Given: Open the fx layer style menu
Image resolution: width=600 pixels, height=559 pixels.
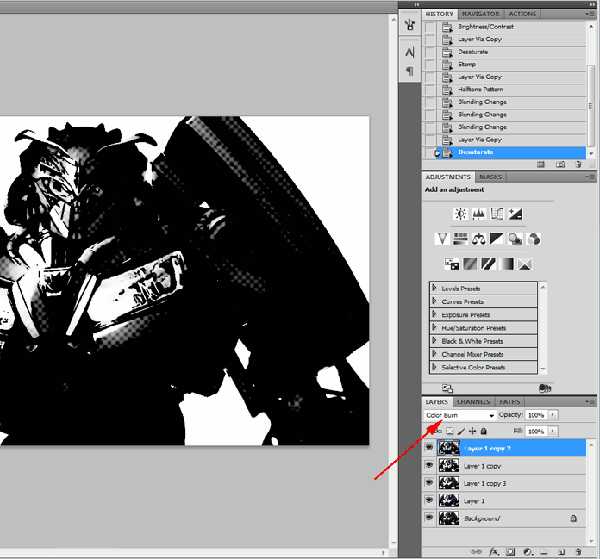Looking at the screenshot, I should coord(494,552).
